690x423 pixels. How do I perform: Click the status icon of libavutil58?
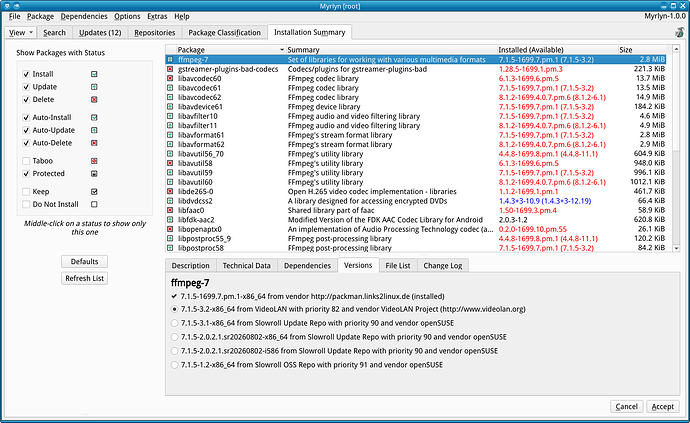pyautogui.click(x=170, y=163)
